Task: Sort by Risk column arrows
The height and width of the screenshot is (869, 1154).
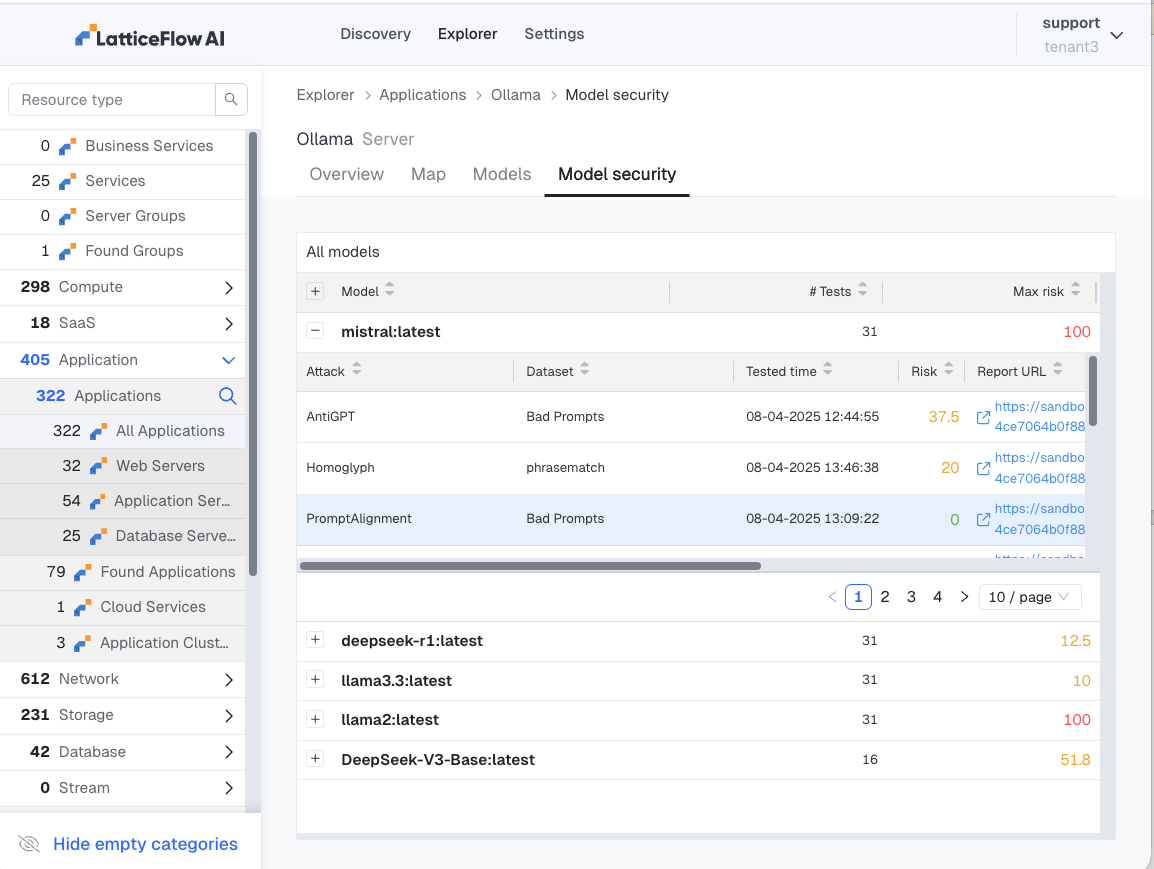Action: (x=949, y=370)
